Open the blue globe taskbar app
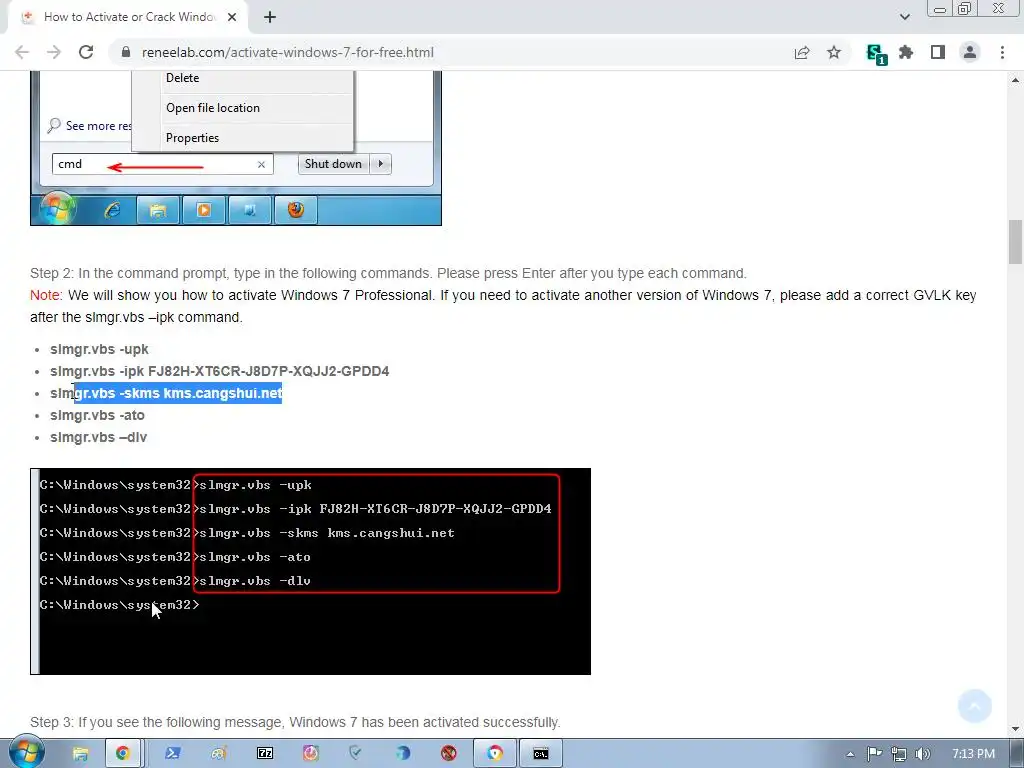Image resolution: width=1024 pixels, height=768 pixels. (402, 754)
